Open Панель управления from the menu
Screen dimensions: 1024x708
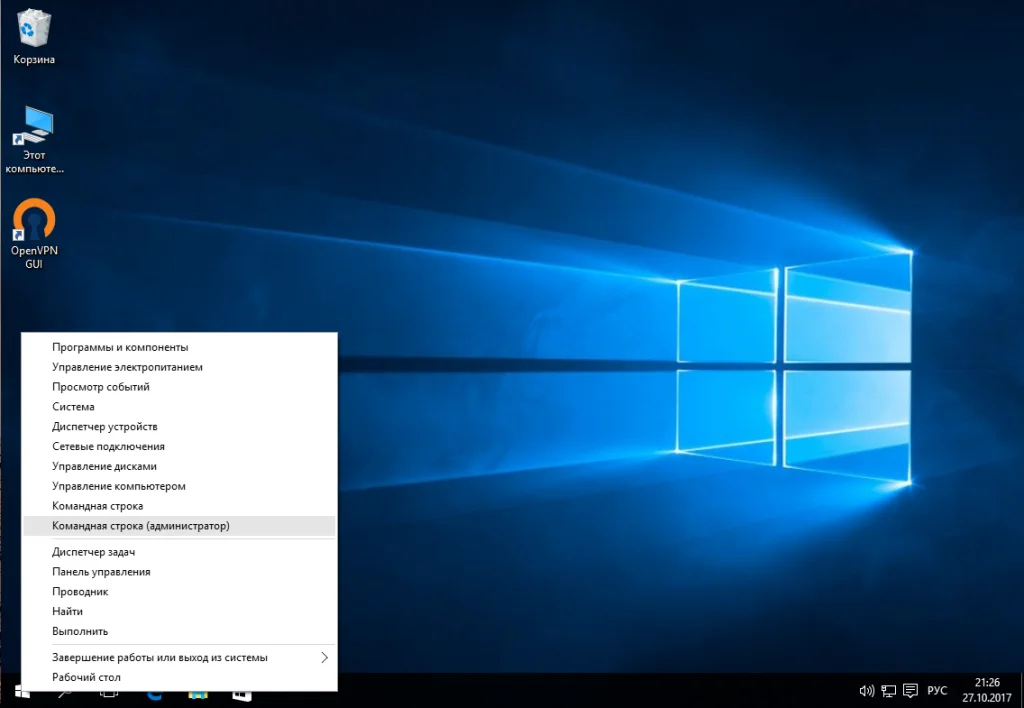coord(101,572)
